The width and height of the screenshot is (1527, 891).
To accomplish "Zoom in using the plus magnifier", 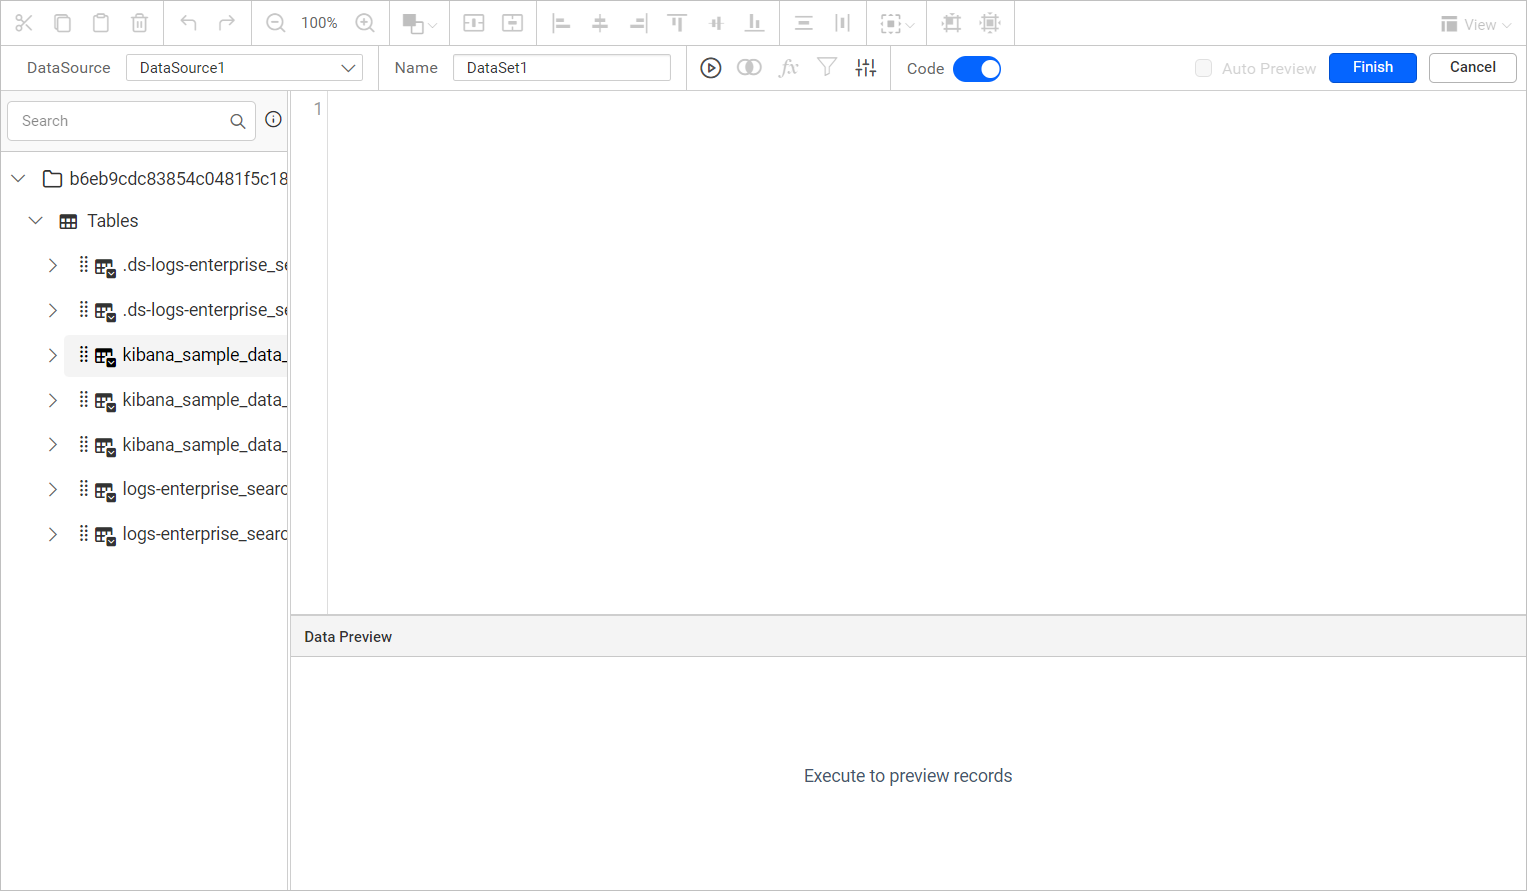I will (x=365, y=23).
